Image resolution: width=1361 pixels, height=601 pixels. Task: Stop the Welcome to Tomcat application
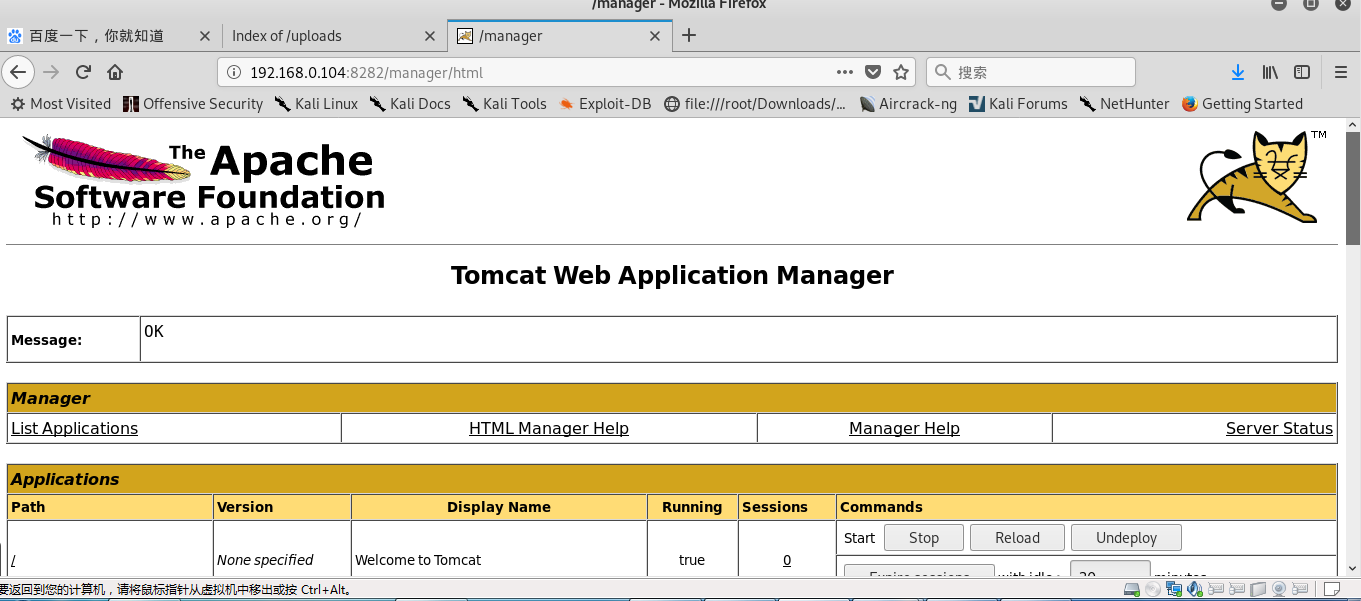click(x=924, y=538)
